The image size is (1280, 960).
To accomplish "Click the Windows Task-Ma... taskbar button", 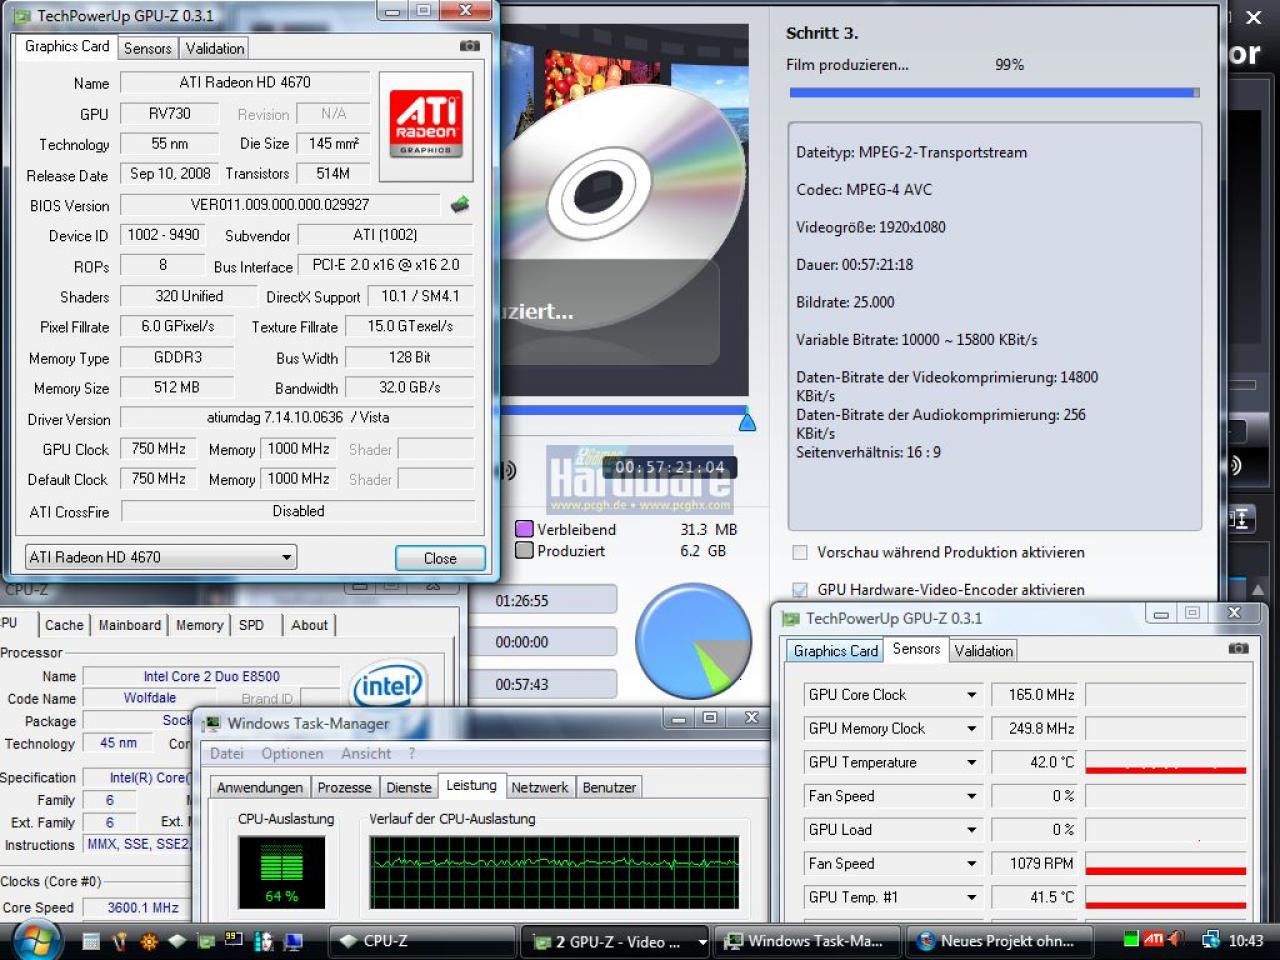I will 810,941.
